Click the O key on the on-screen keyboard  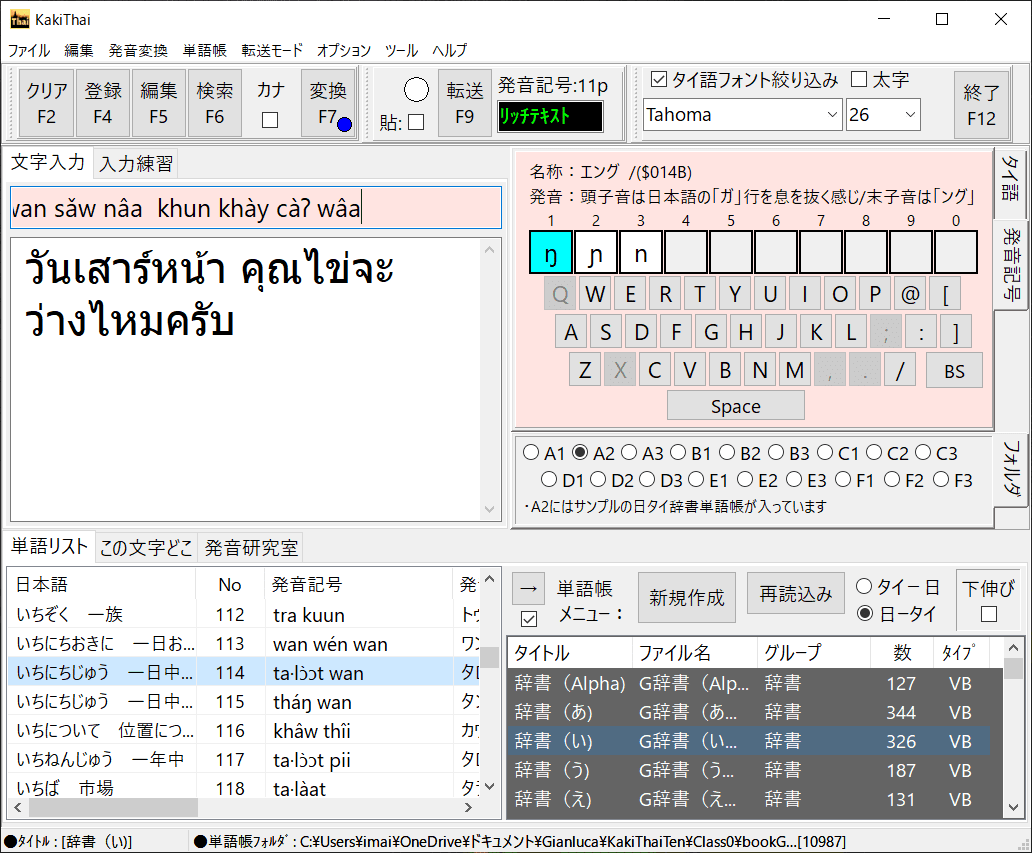(x=840, y=294)
